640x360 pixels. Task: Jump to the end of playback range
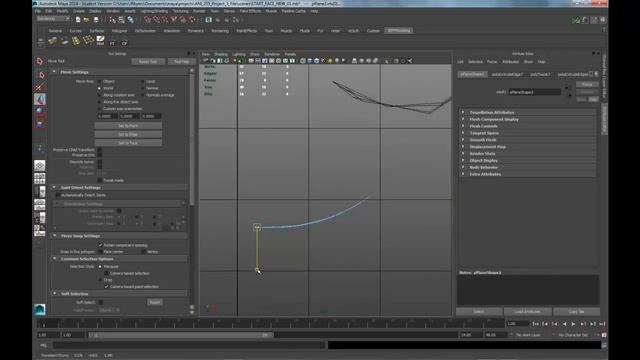coord(602,324)
